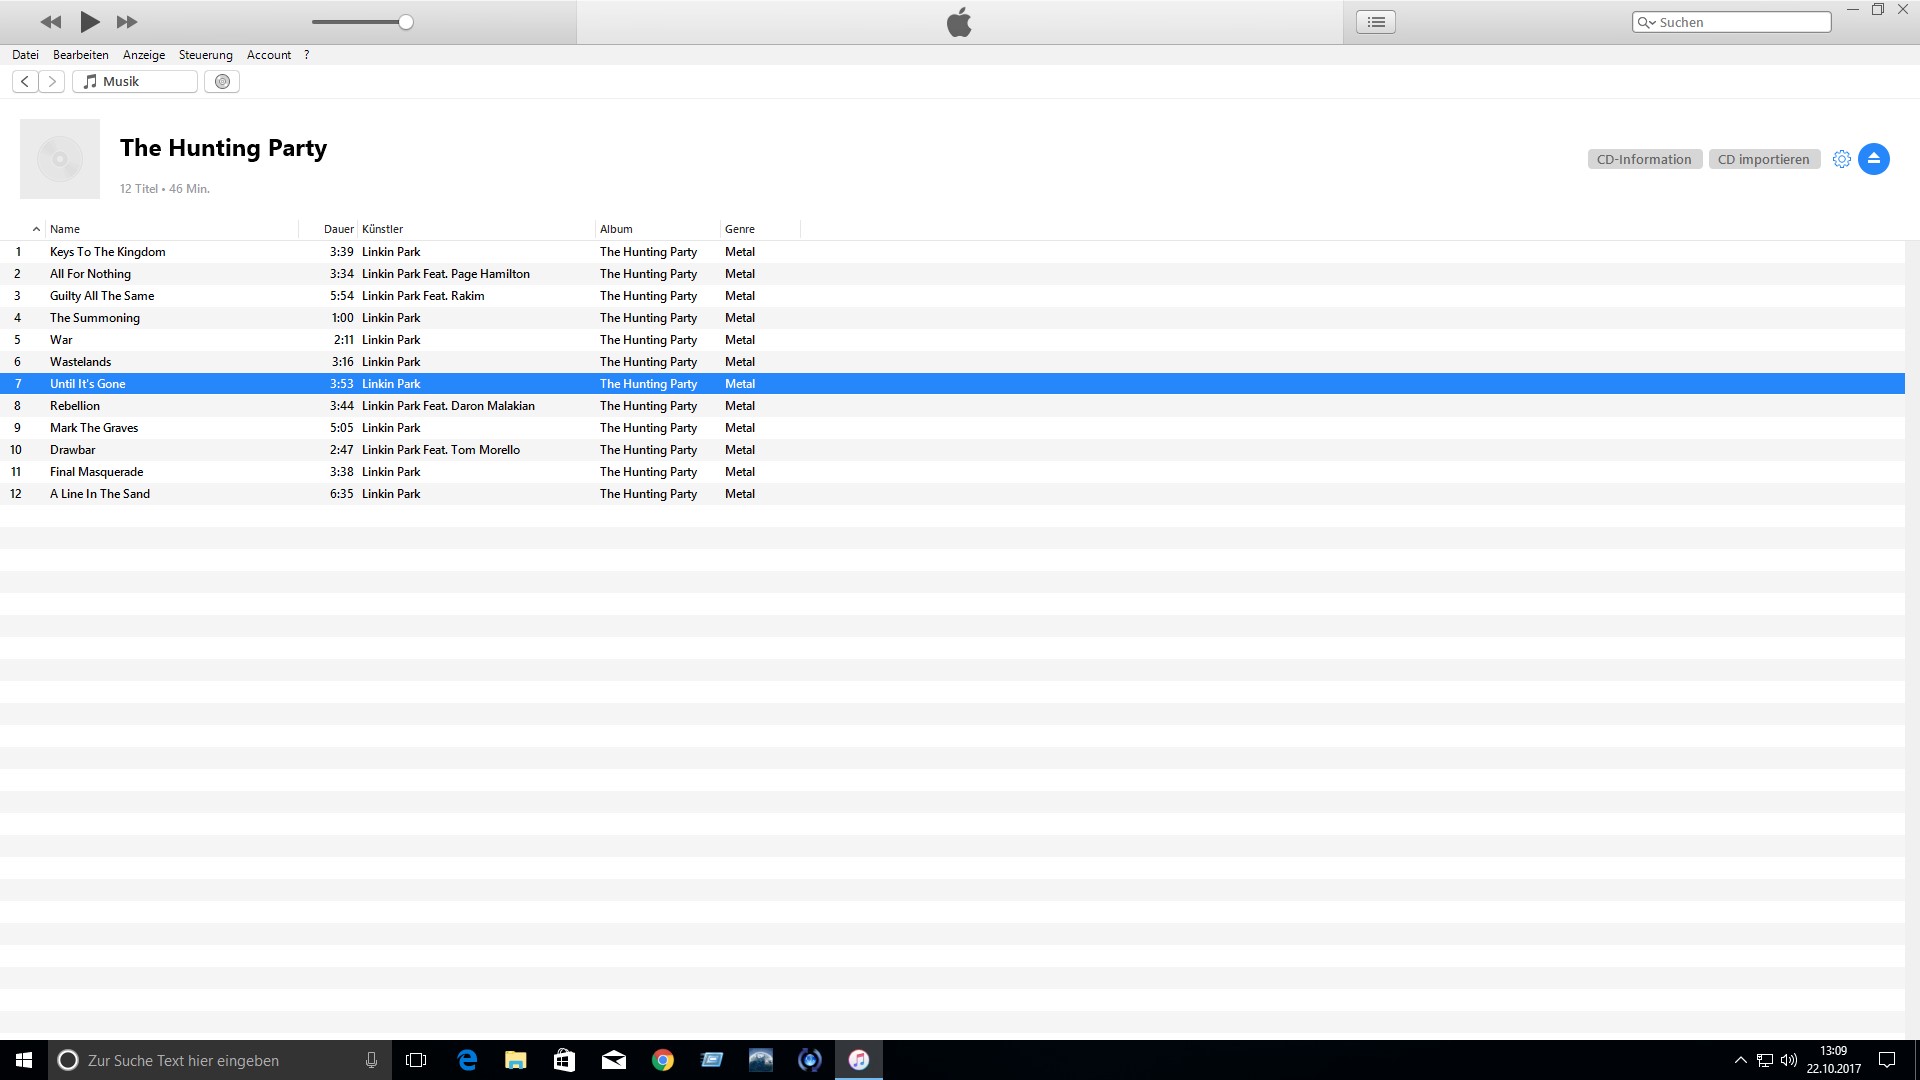
Task: Open the Bearbeiten menu
Action: click(80, 55)
